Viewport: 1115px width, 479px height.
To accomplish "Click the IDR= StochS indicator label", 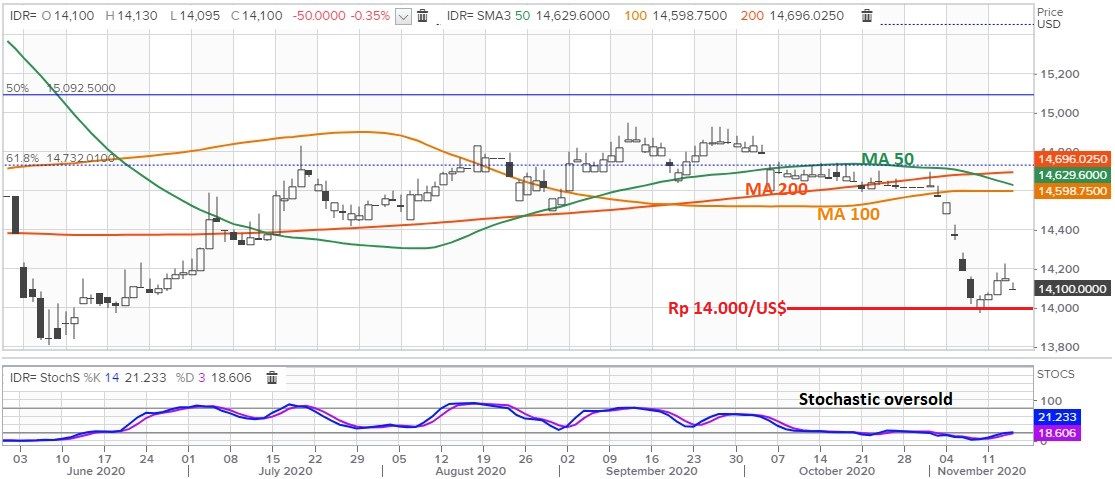I will point(43,377).
